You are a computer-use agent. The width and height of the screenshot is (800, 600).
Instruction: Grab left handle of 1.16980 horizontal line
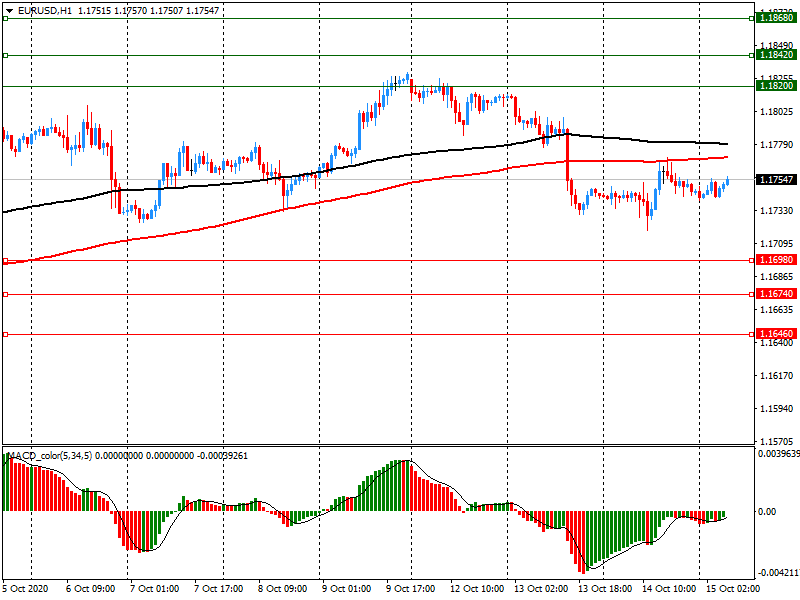coord(6,261)
